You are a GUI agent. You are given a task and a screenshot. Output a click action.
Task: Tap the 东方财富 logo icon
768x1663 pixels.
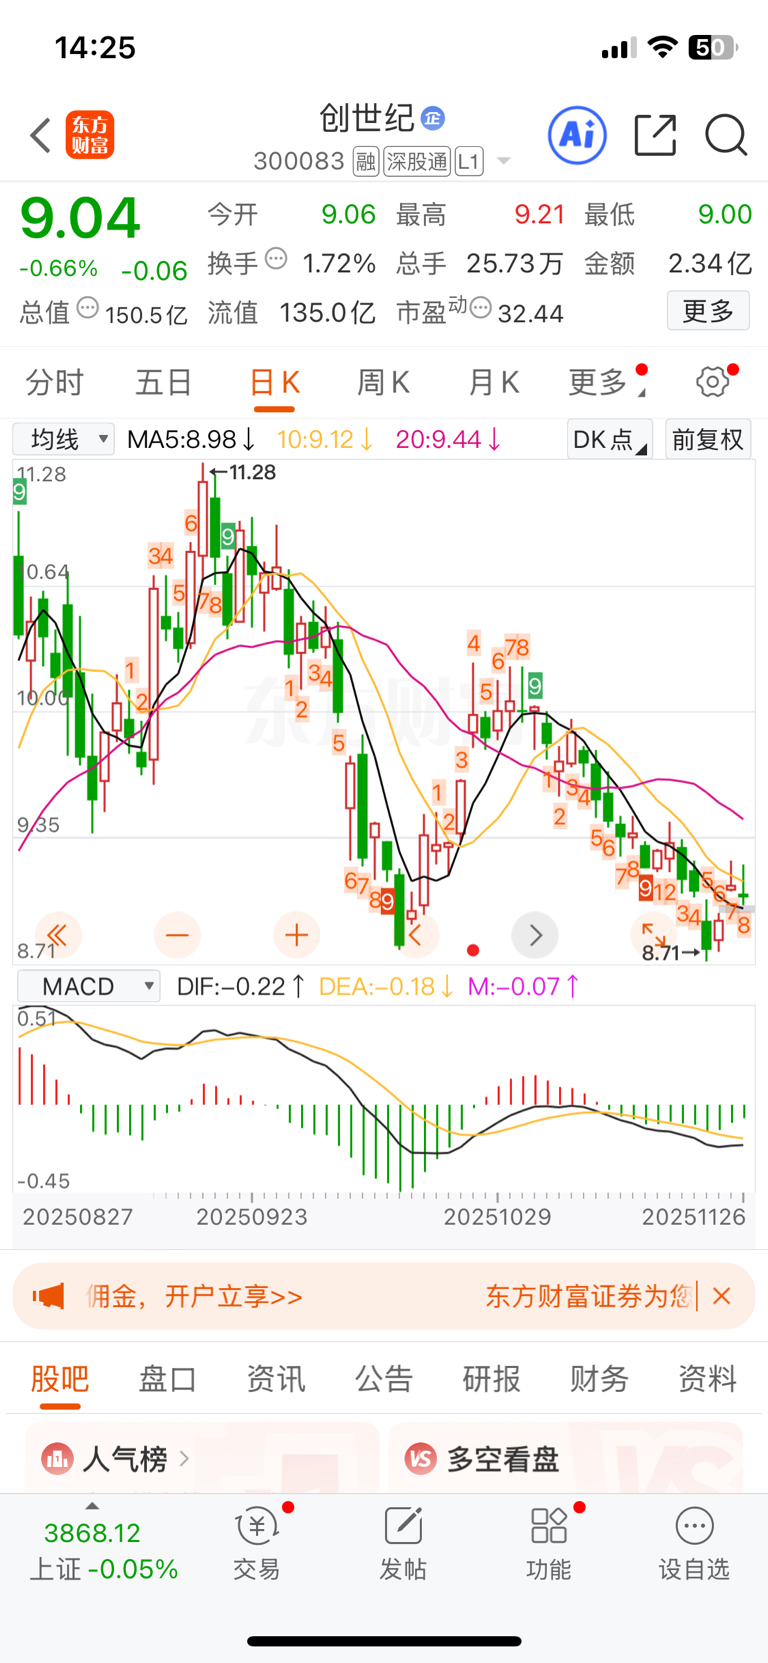click(90, 135)
